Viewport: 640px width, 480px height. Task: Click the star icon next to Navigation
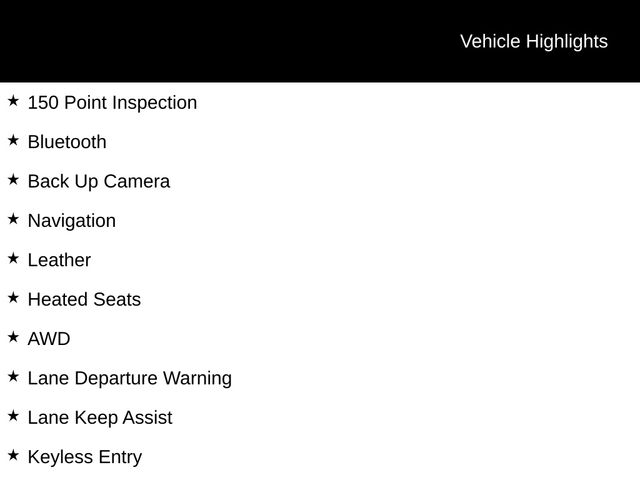tap(13, 219)
